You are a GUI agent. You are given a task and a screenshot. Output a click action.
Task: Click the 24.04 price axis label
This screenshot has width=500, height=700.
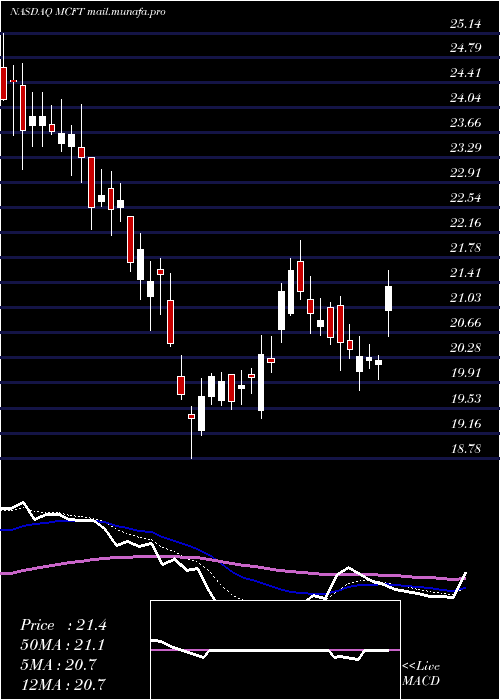(466, 97)
